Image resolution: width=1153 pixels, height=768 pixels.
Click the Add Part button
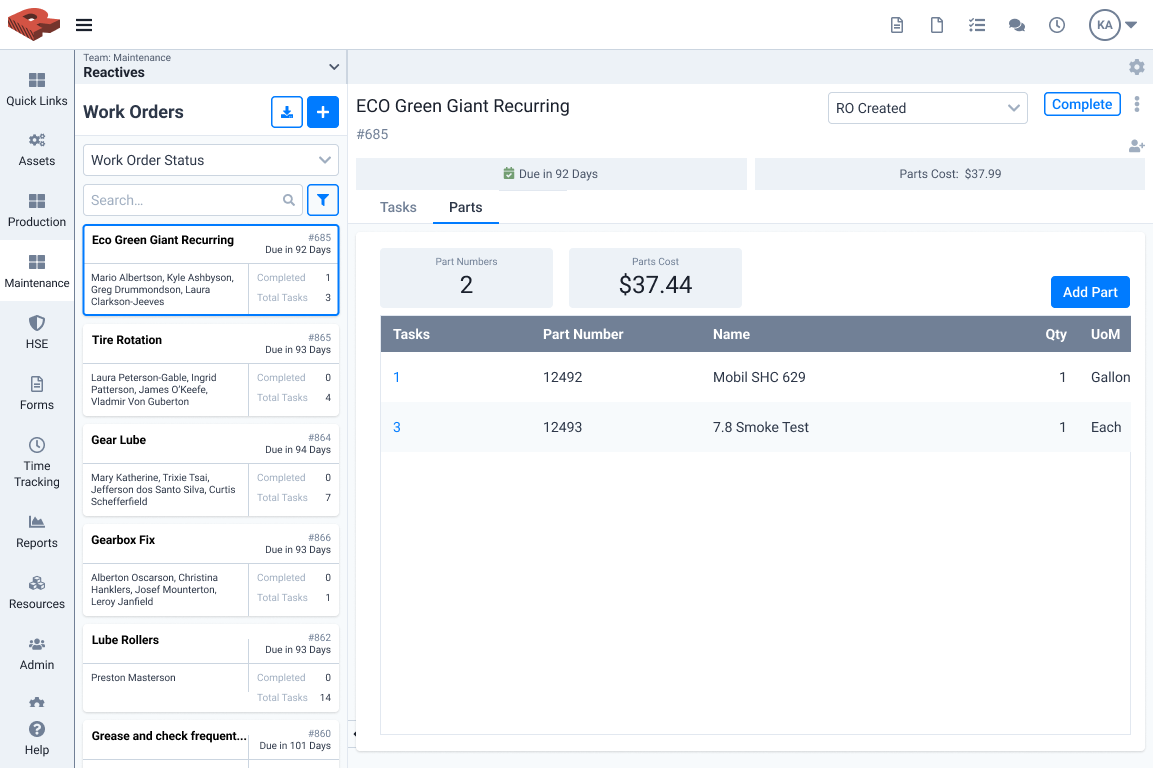tap(1090, 292)
